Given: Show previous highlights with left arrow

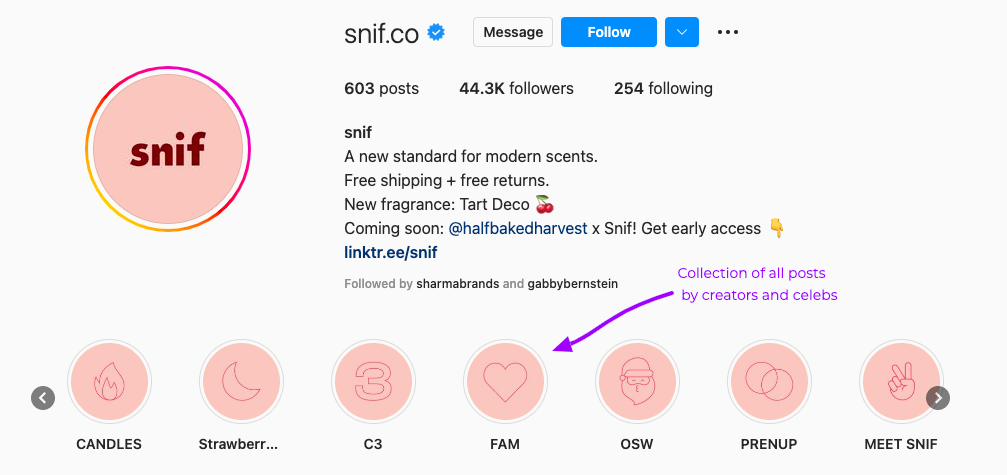Looking at the screenshot, I should pos(43,398).
